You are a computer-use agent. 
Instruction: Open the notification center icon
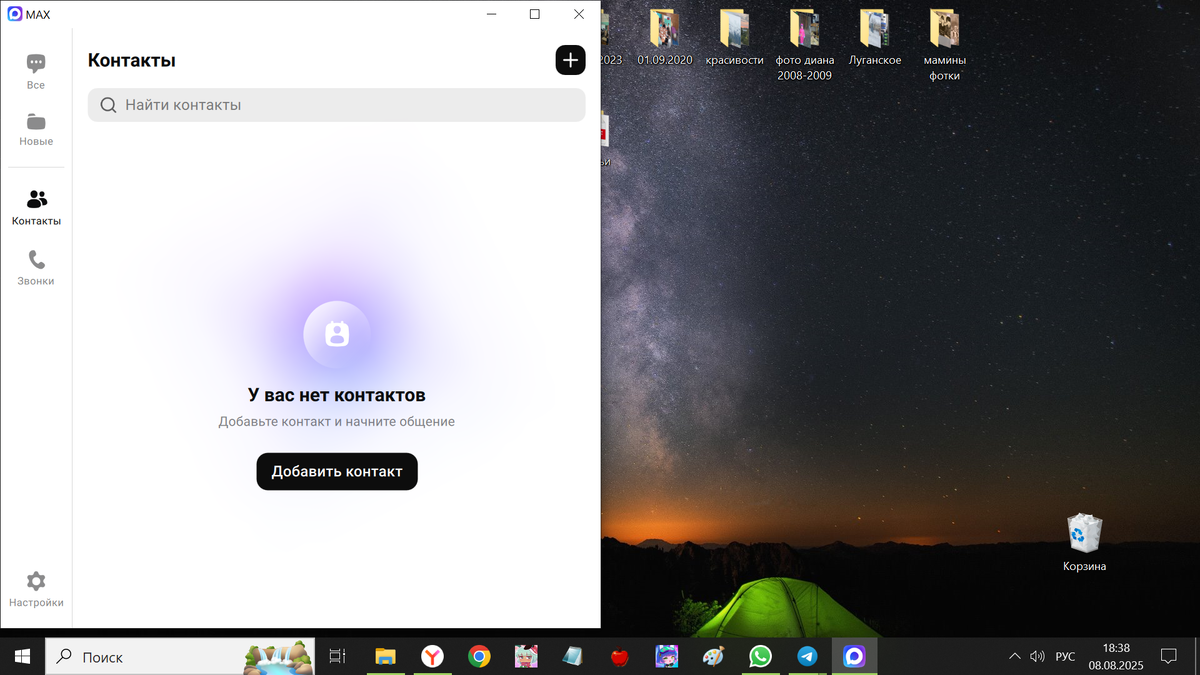[x=1168, y=657]
